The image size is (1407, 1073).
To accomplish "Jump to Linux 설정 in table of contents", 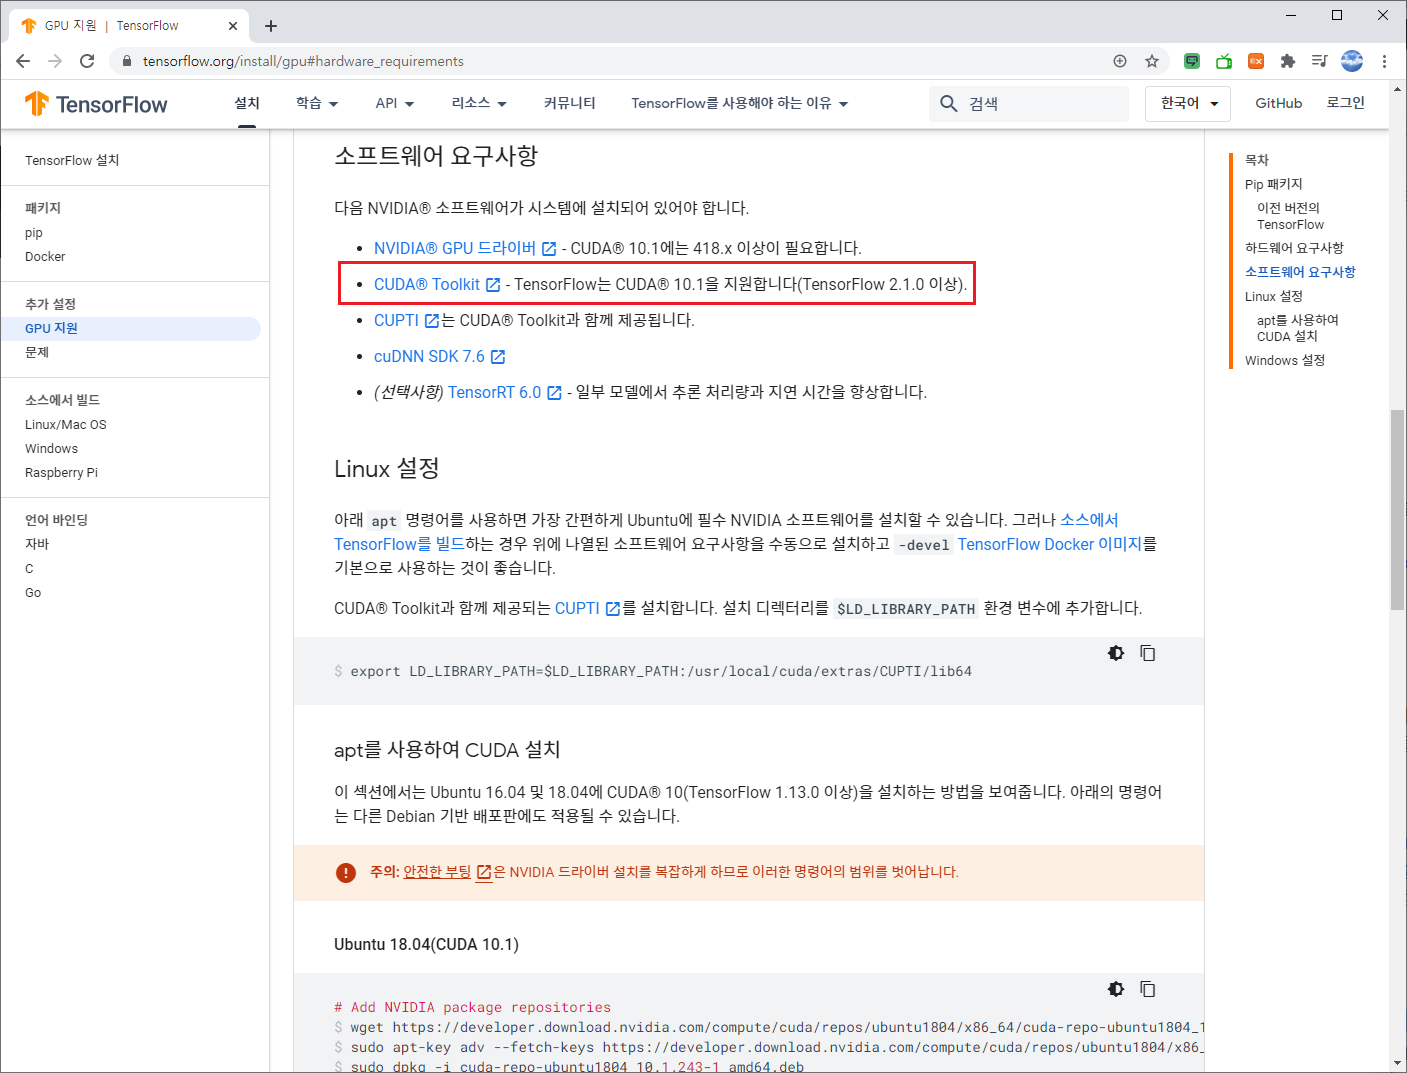I will [x=1274, y=296].
